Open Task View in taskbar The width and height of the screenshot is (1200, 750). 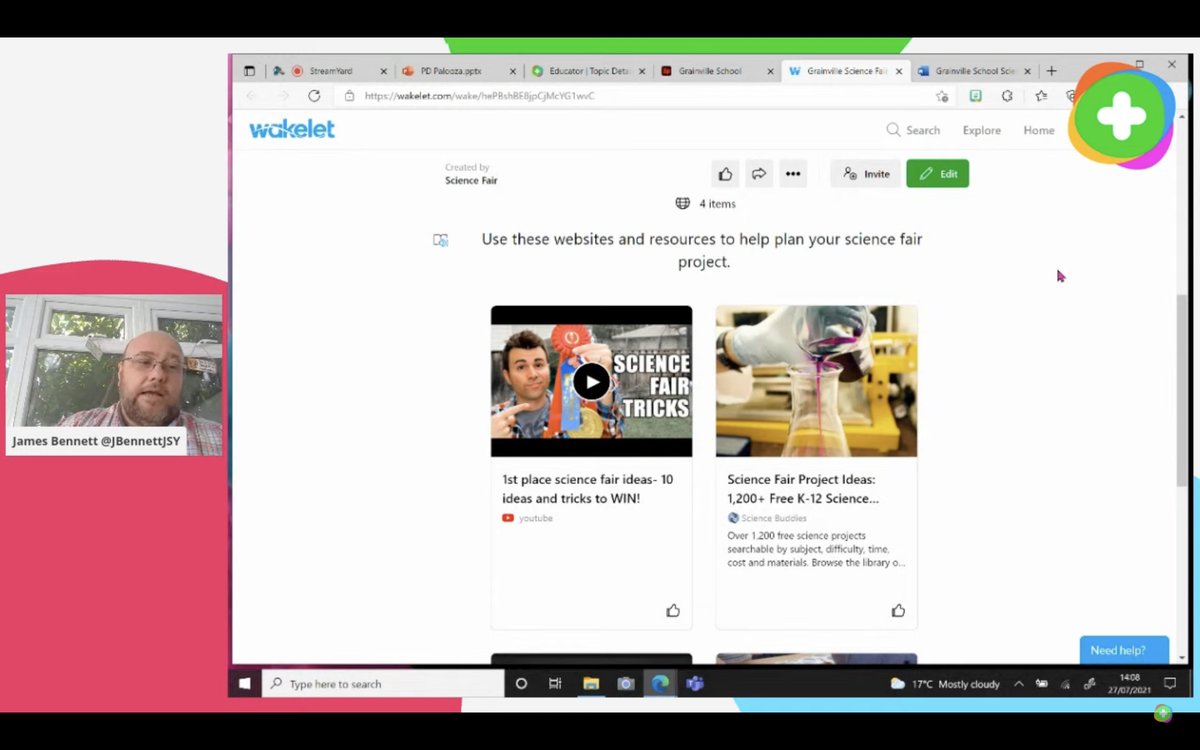(555, 684)
